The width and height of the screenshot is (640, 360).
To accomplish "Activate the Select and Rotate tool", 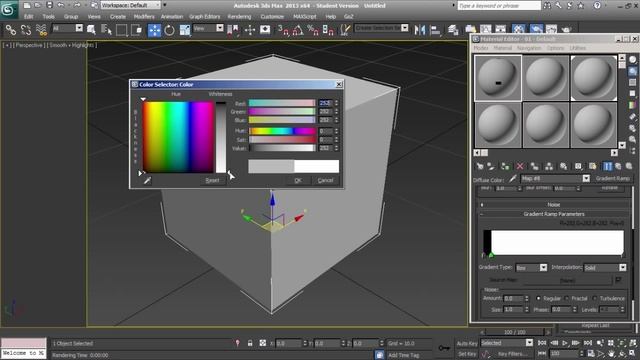I will point(169,30).
